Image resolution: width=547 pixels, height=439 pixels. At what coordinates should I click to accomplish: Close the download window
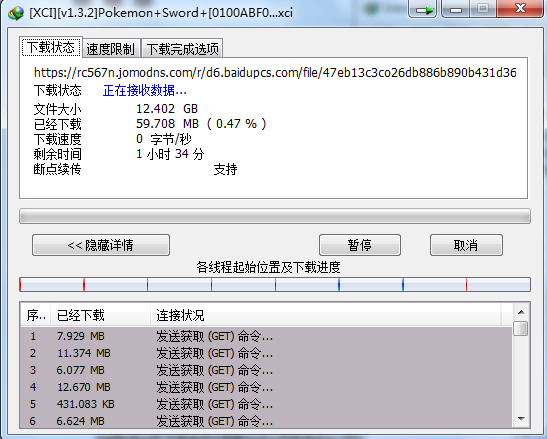point(520,9)
